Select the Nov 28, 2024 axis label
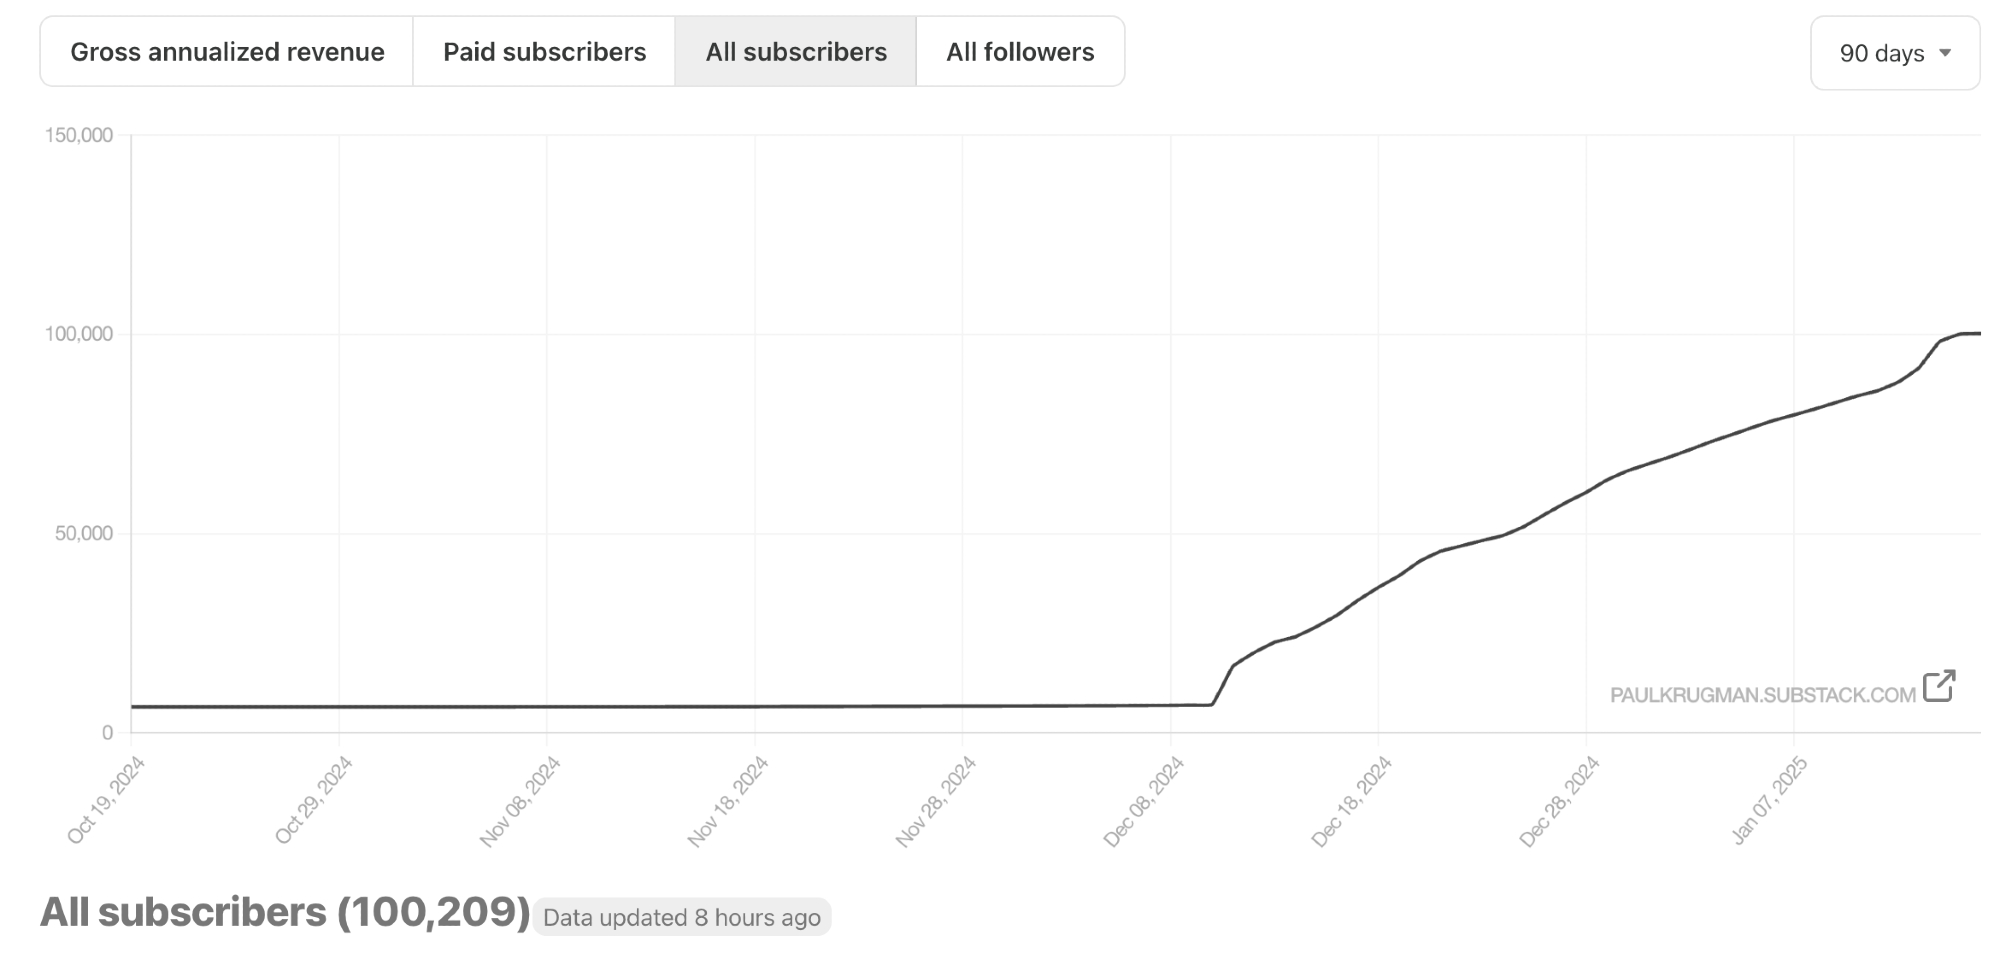Screen dimensions: 2000x953 pyautogui.click(x=936, y=802)
